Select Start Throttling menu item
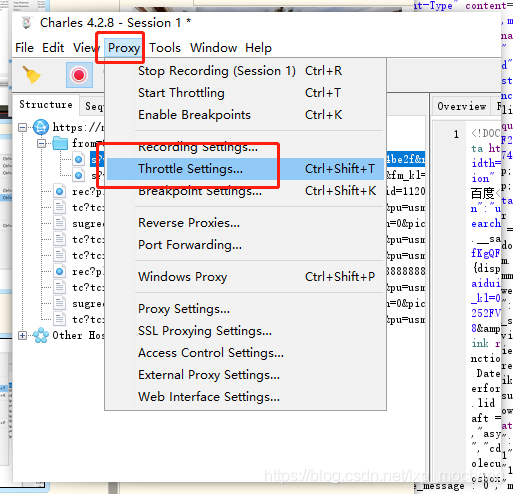The height and width of the screenshot is (494, 513). [245, 93]
